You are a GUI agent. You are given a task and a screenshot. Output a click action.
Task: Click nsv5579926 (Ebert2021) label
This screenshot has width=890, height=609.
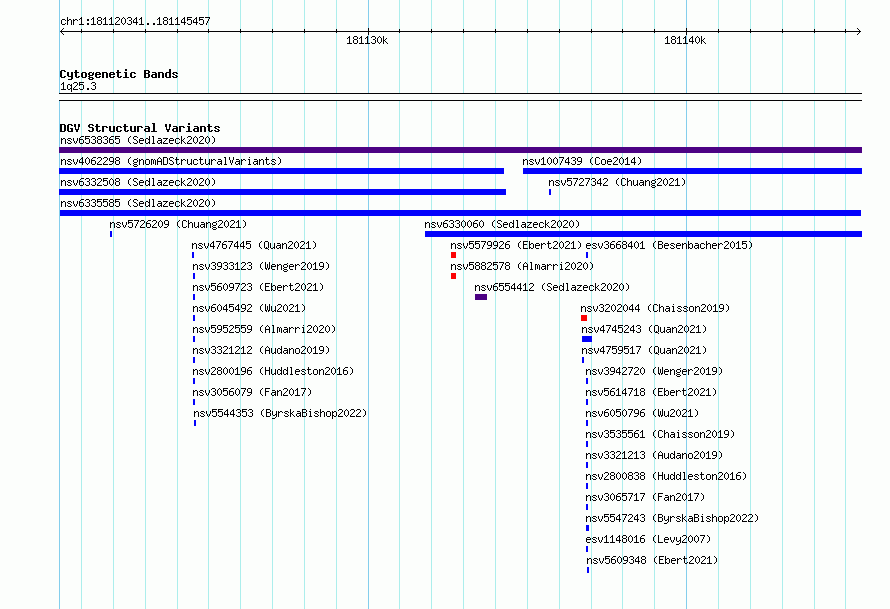(x=516, y=245)
